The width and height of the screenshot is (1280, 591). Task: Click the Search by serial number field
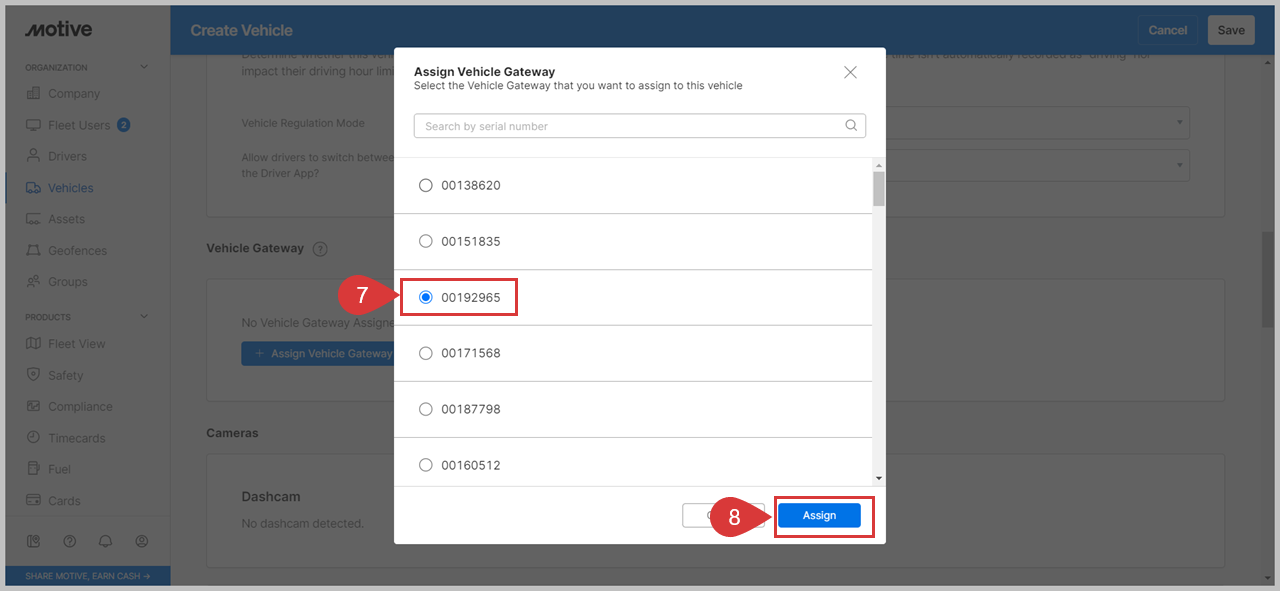(640, 126)
